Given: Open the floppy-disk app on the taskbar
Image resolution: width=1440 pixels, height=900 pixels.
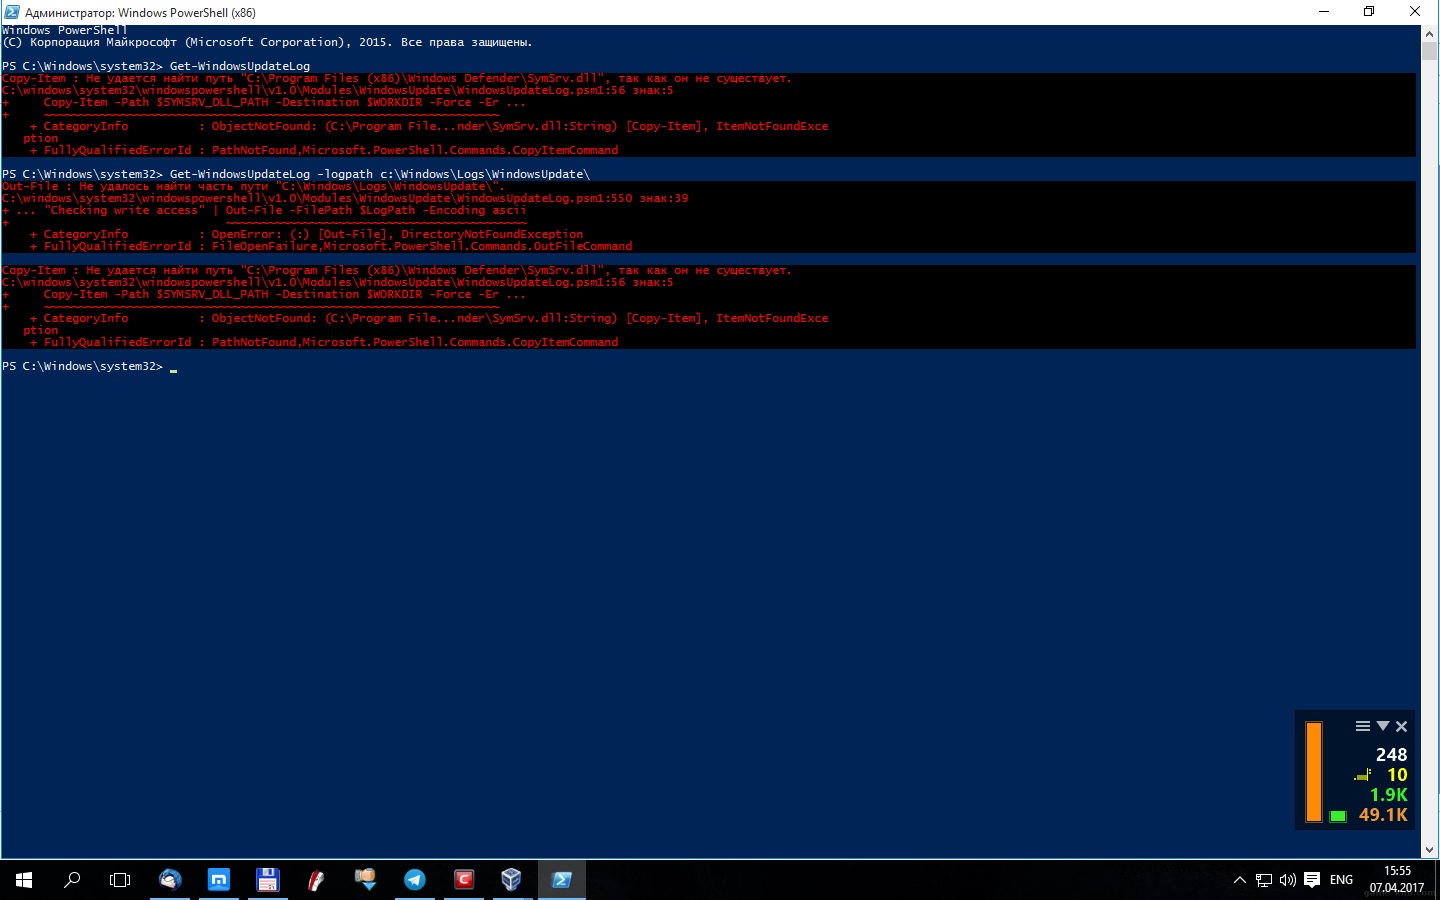Looking at the screenshot, I should tap(267, 880).
